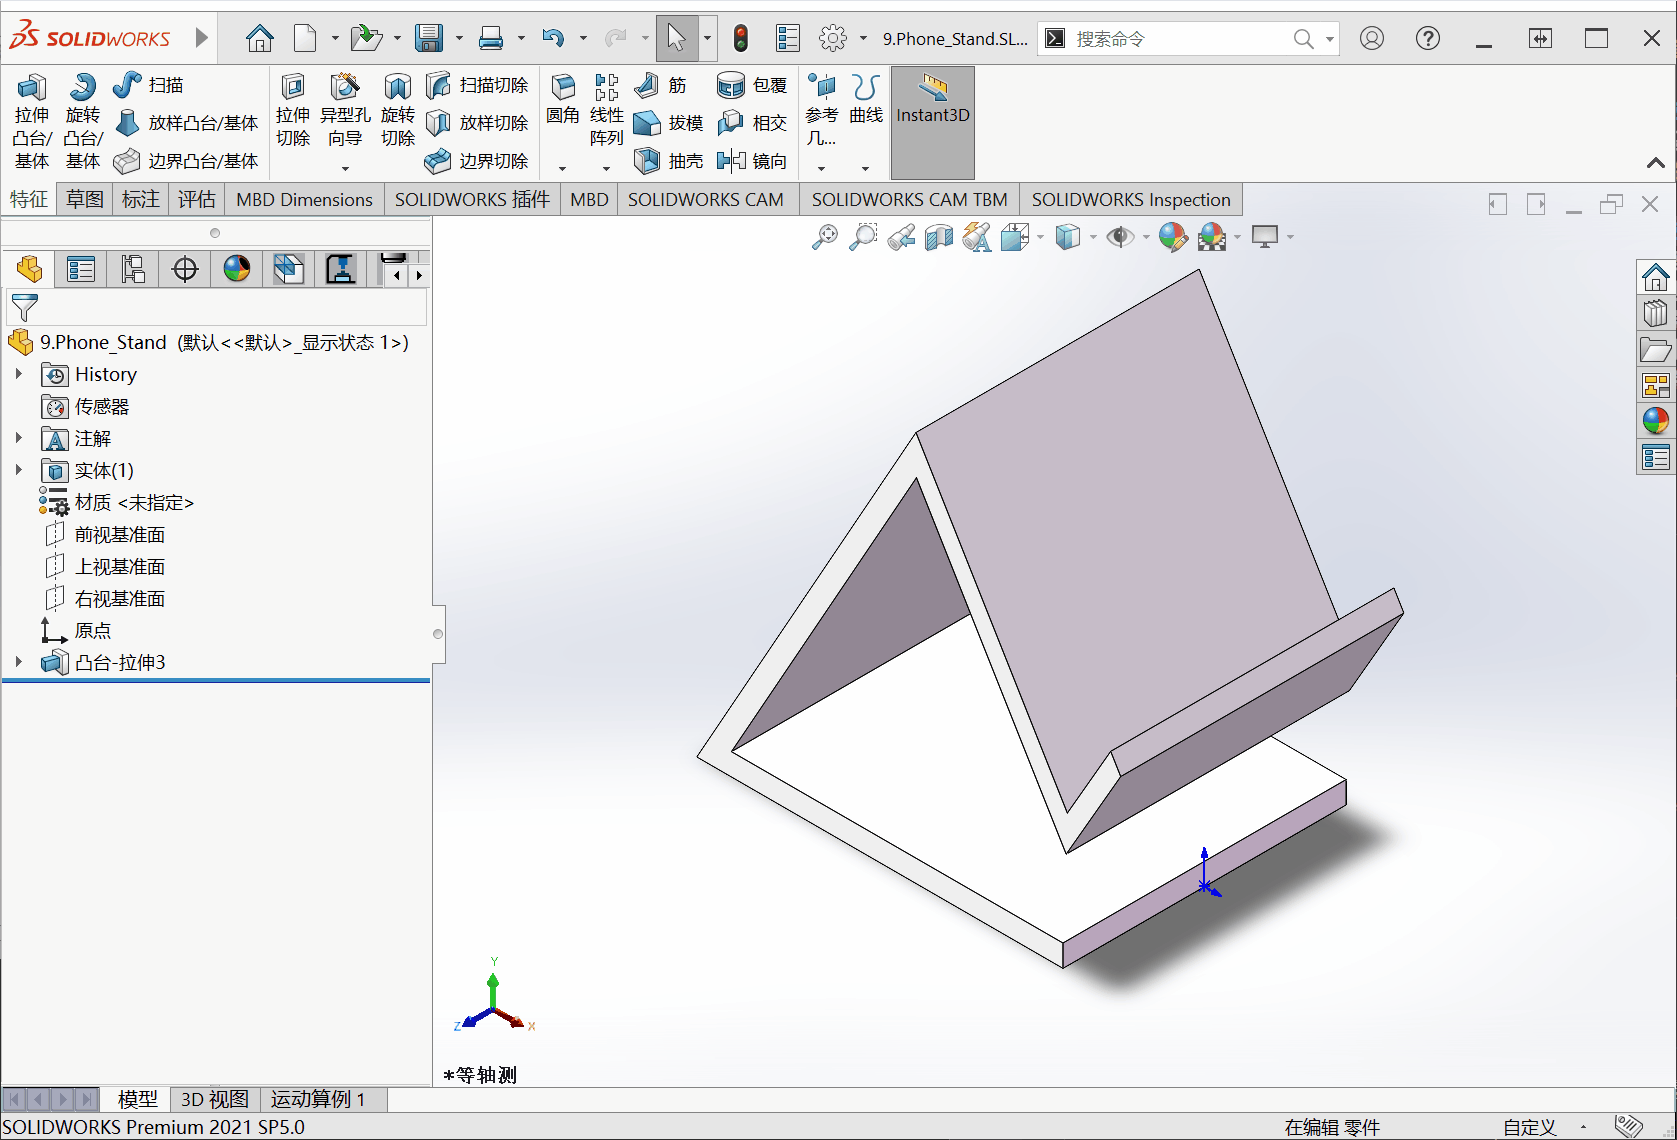Click the Hole Wizard (异型孔向导) icon
Viewport: 1677px width, 1140px height.
[345, 111]
